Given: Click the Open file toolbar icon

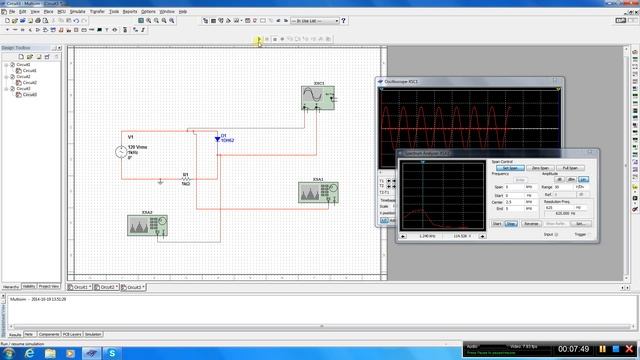Looking at the screenshot, I should tap(15, 20).
